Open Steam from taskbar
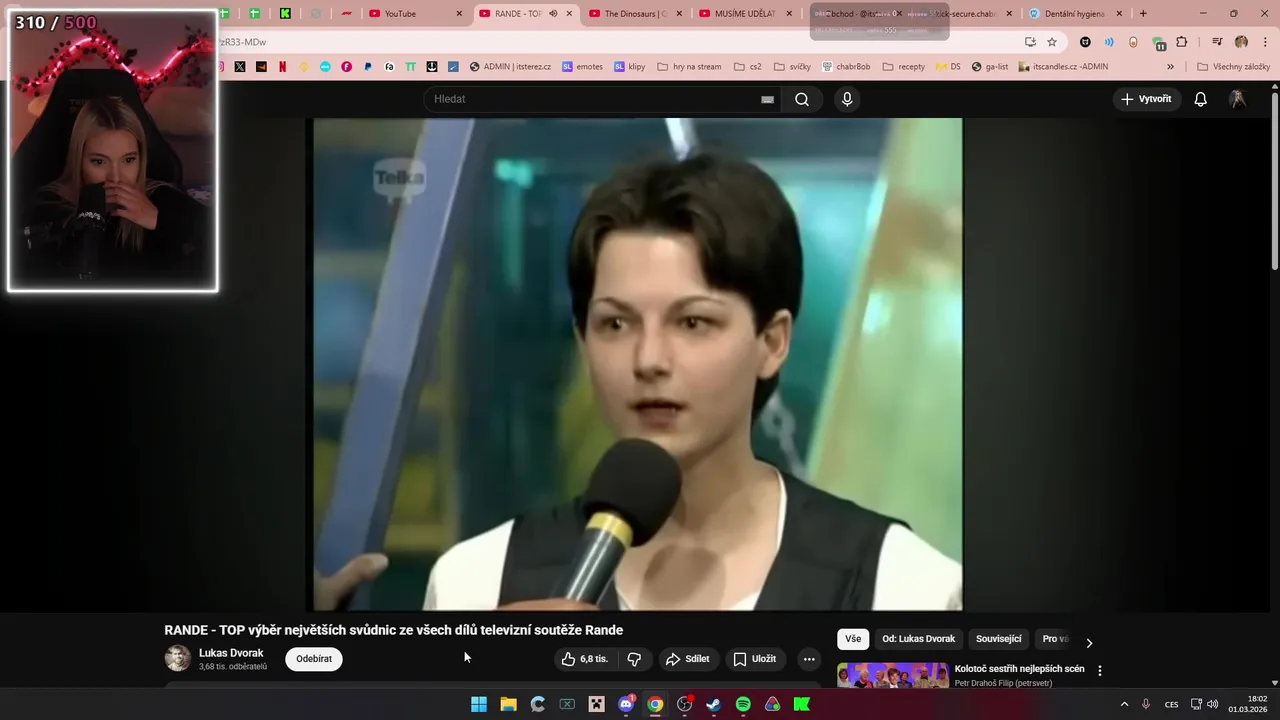Screen dimensions: 1280x720 pyautogui.click(x=713, y=704)
